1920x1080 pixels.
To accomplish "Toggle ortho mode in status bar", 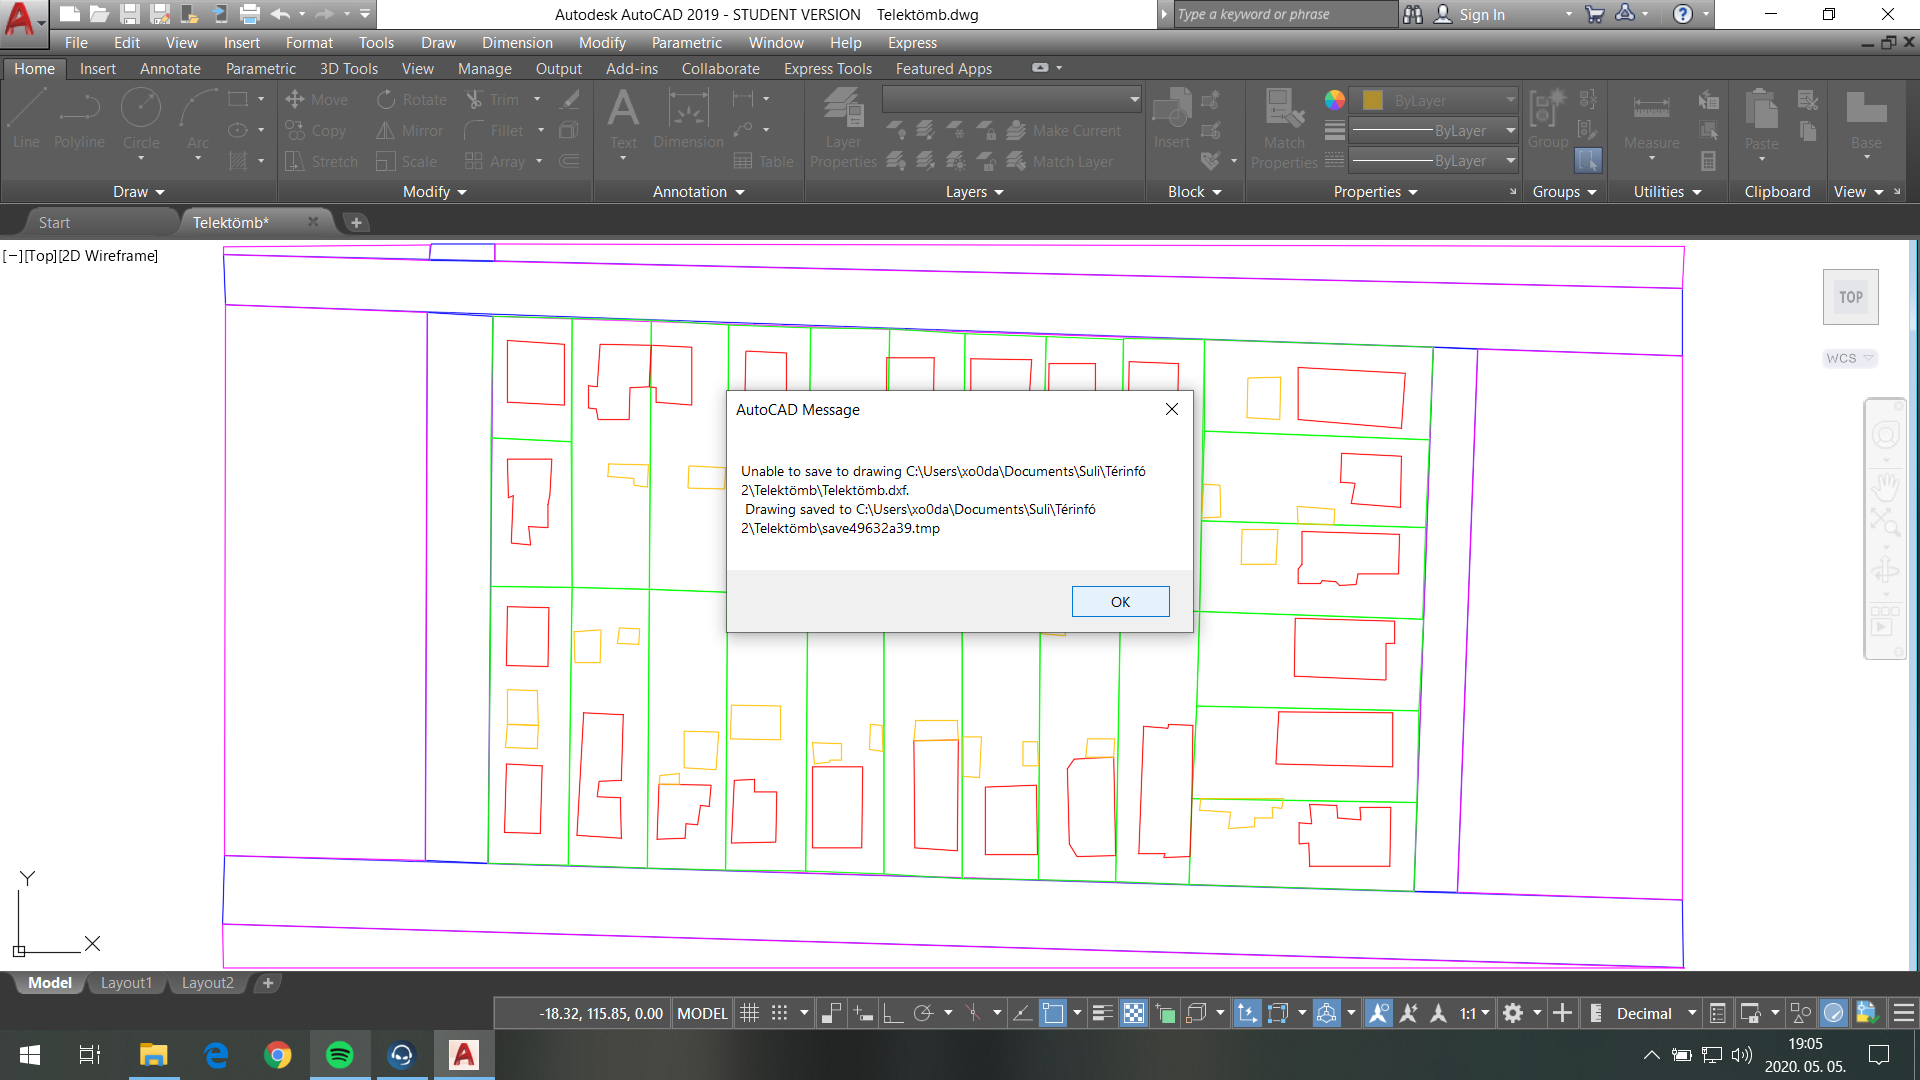I will [893, 1013].
